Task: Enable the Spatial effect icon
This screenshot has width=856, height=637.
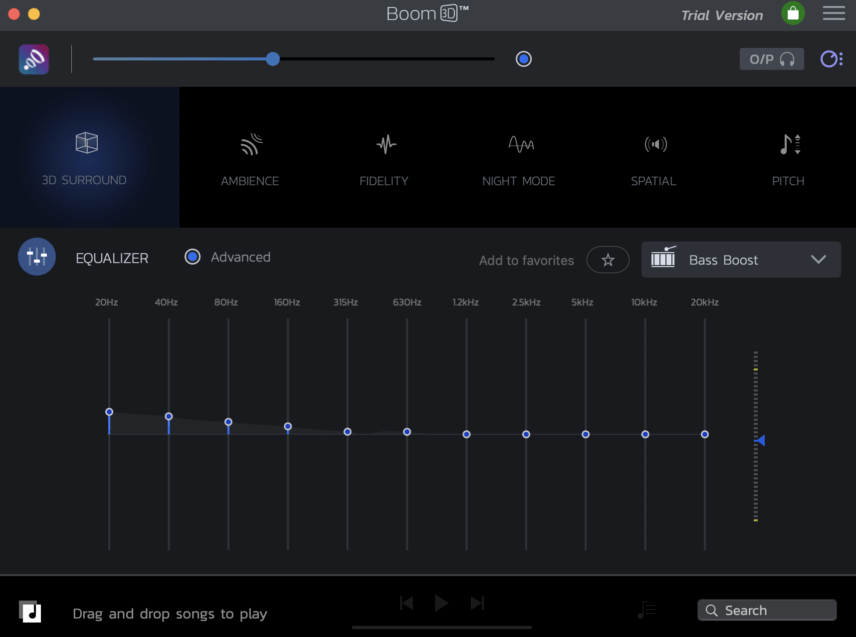Action: [x=656, y=145]
